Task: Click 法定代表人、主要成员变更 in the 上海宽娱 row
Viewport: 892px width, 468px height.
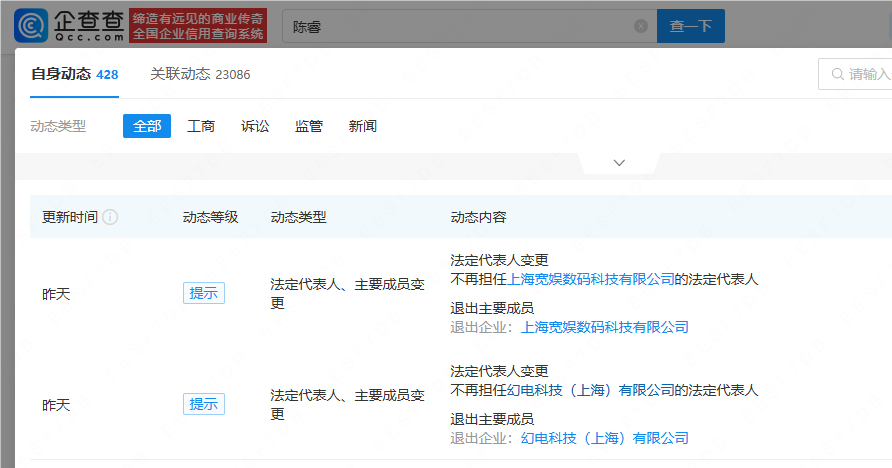Action: click(x=348, y=293)
